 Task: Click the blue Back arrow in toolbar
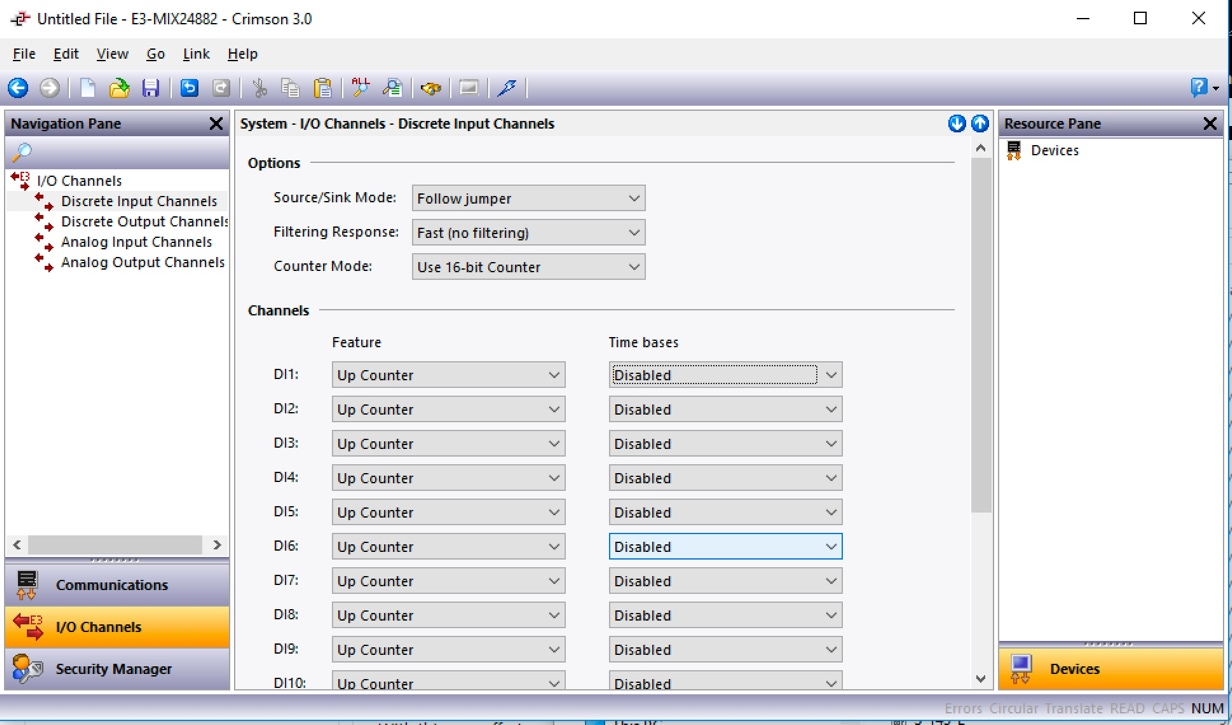point(18,88)
